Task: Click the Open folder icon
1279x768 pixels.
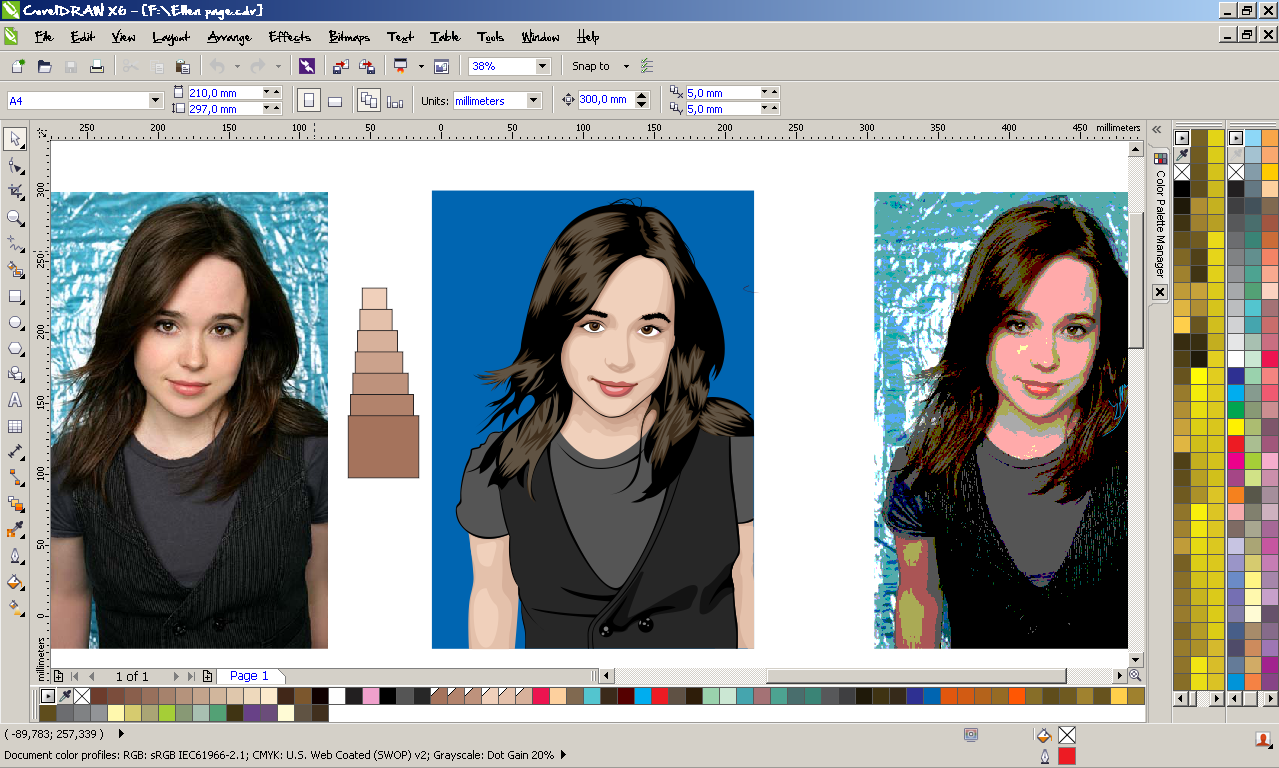Action: pyautogui.click(x=44, y=67)
